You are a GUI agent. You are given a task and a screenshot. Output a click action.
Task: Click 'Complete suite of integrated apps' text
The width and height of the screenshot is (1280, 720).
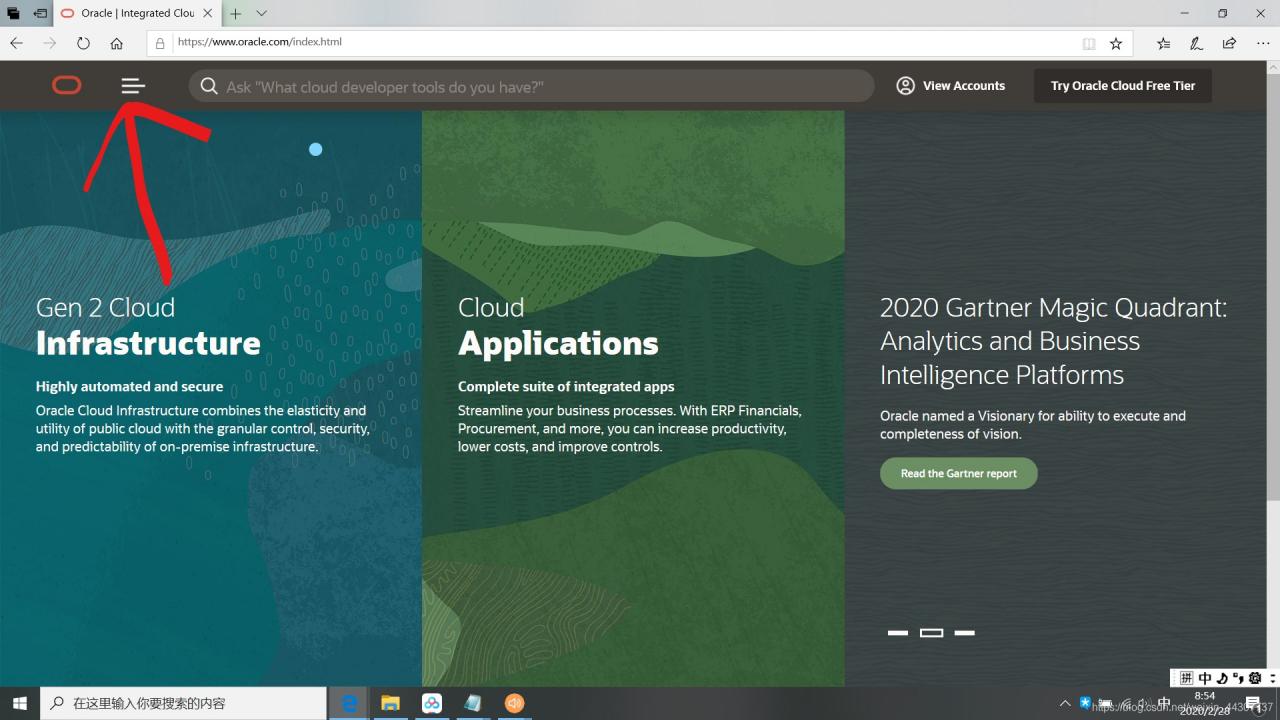click(566, 387)
